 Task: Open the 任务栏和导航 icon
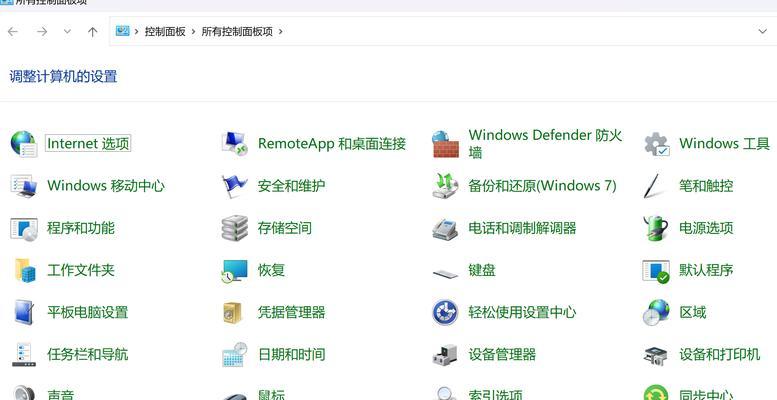pos(23,354)
